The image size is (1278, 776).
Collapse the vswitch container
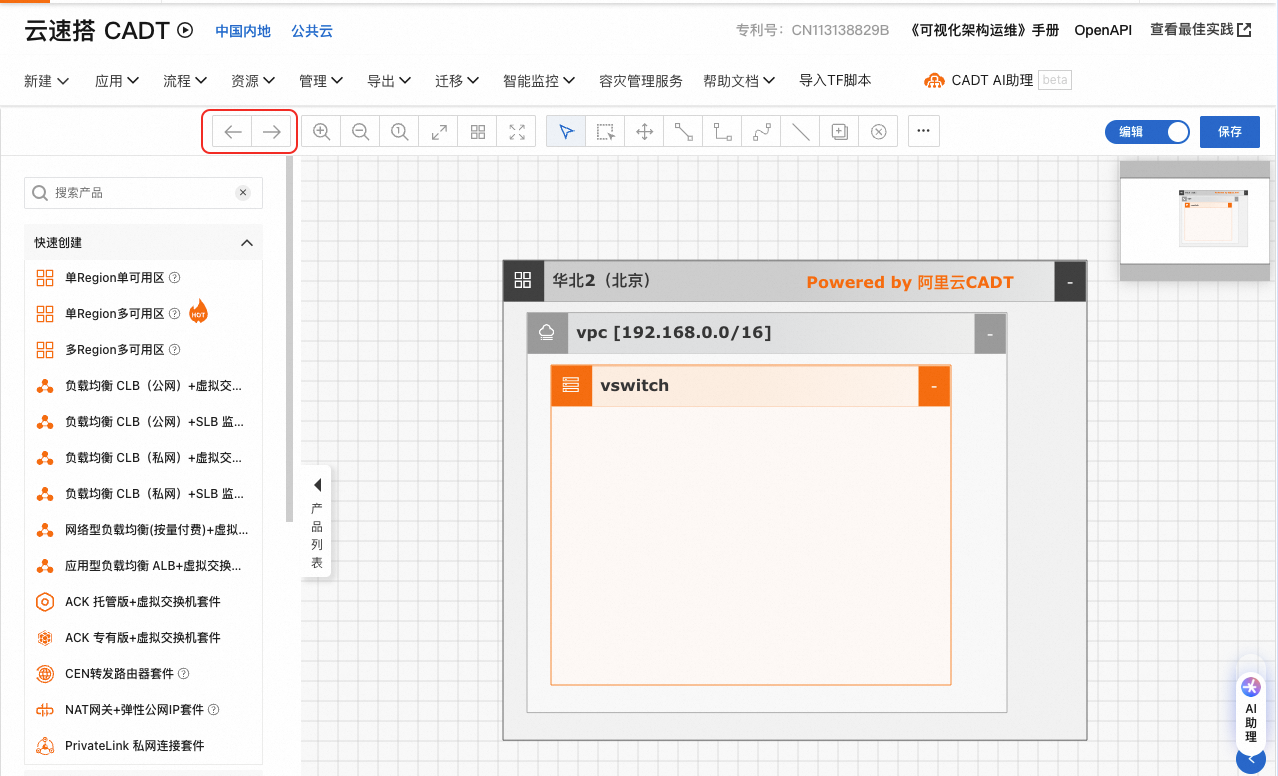pos(934,386)
